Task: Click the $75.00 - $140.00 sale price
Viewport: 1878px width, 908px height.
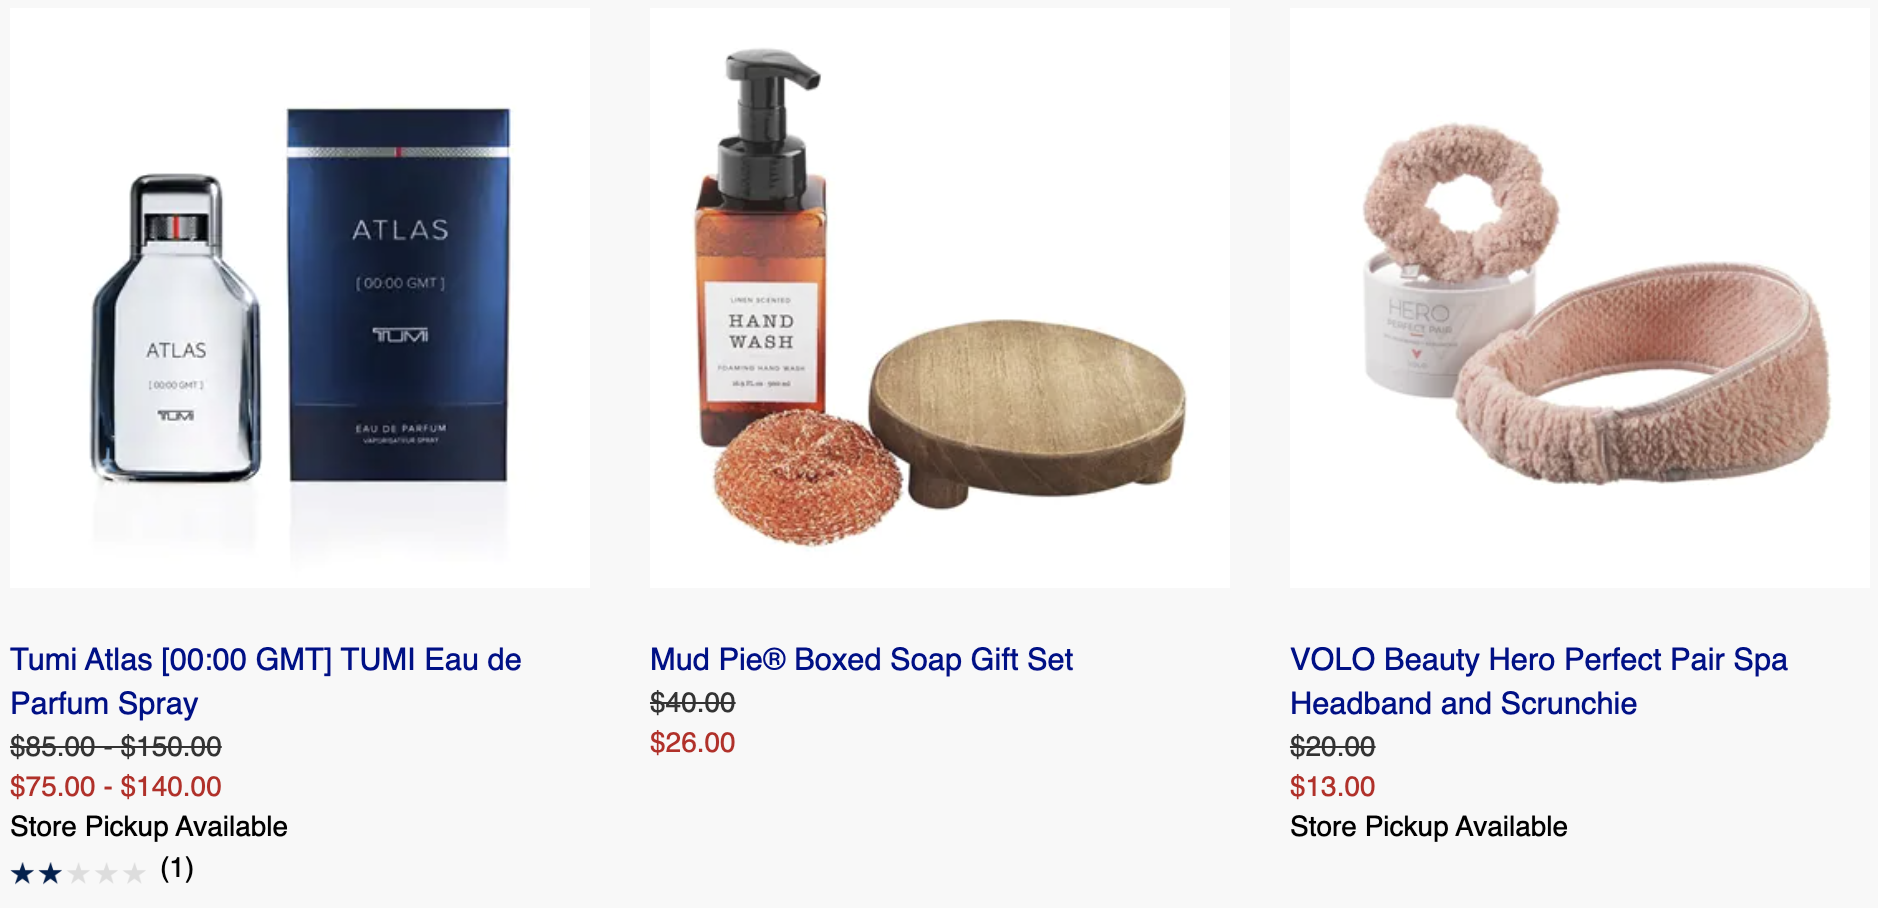Action: click(x=116, y=786)
